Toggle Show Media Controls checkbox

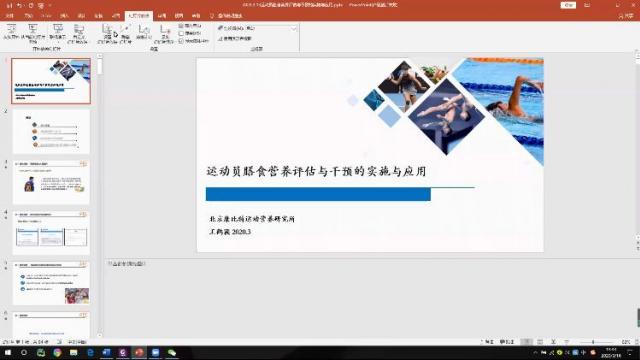coord(181,41)
